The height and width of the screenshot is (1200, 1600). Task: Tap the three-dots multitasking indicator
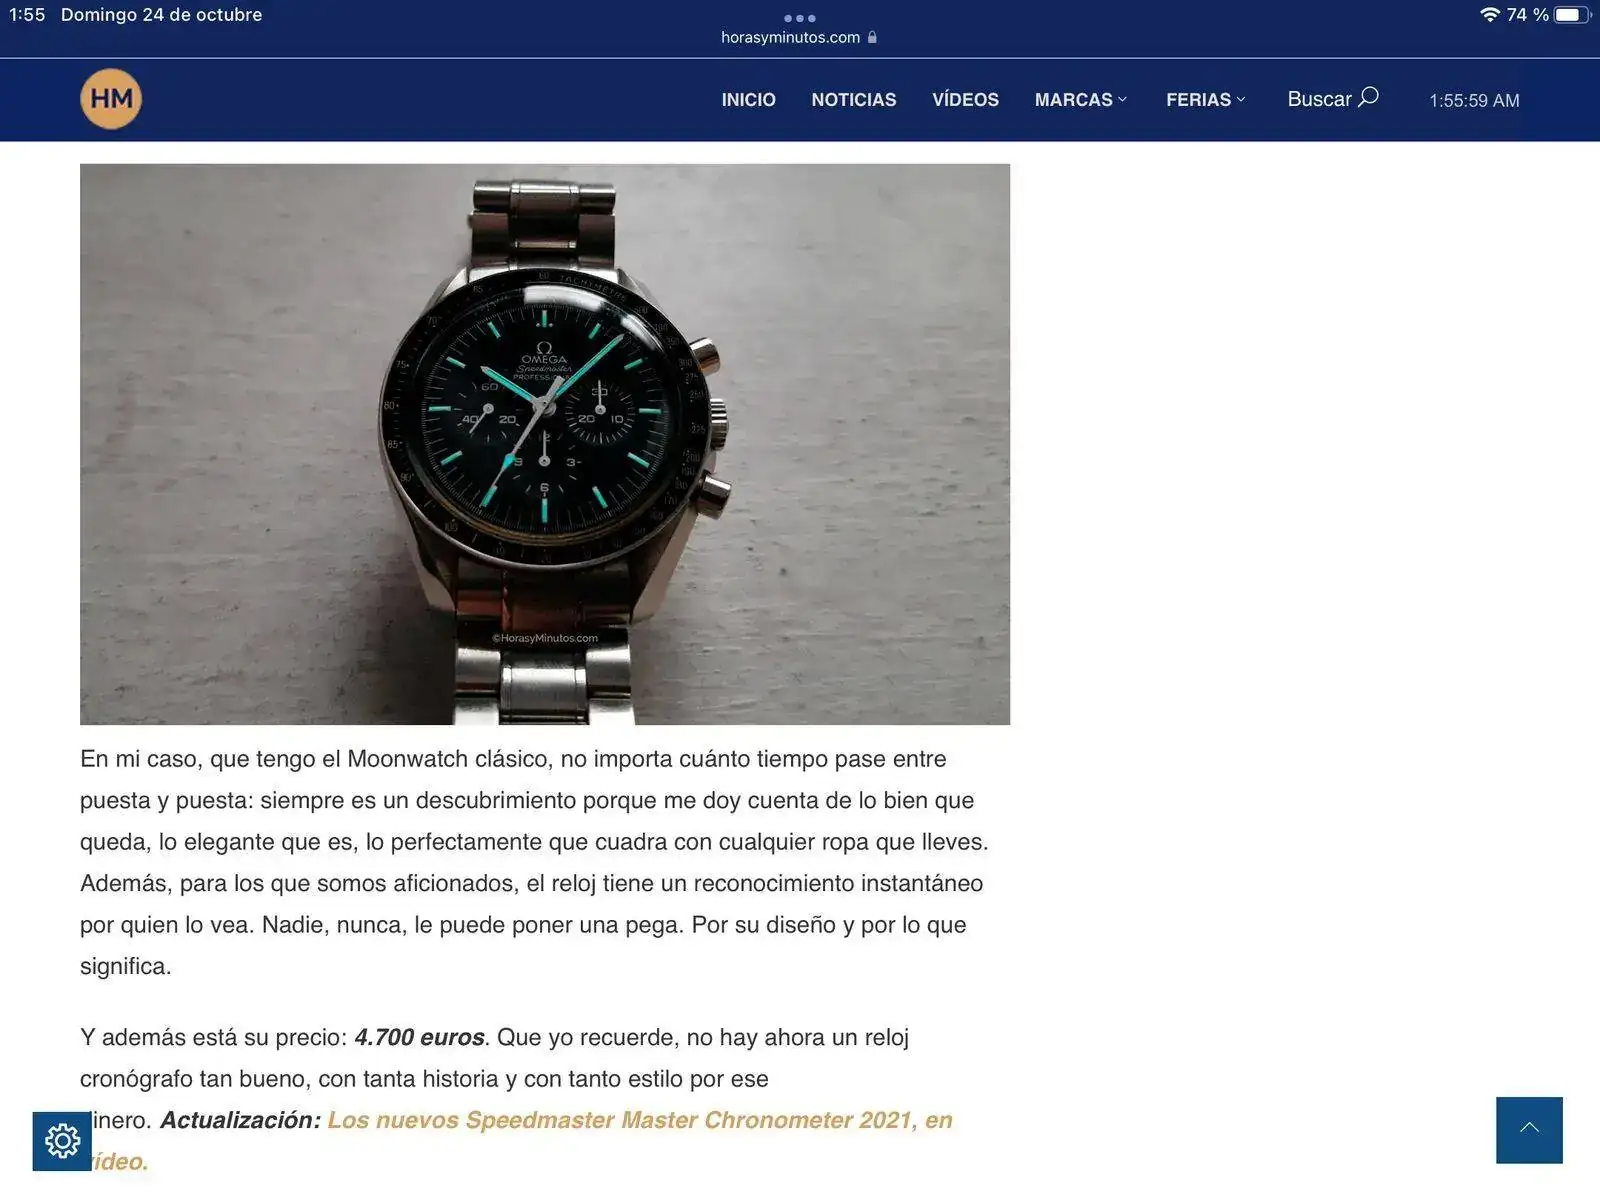(800, 18)
